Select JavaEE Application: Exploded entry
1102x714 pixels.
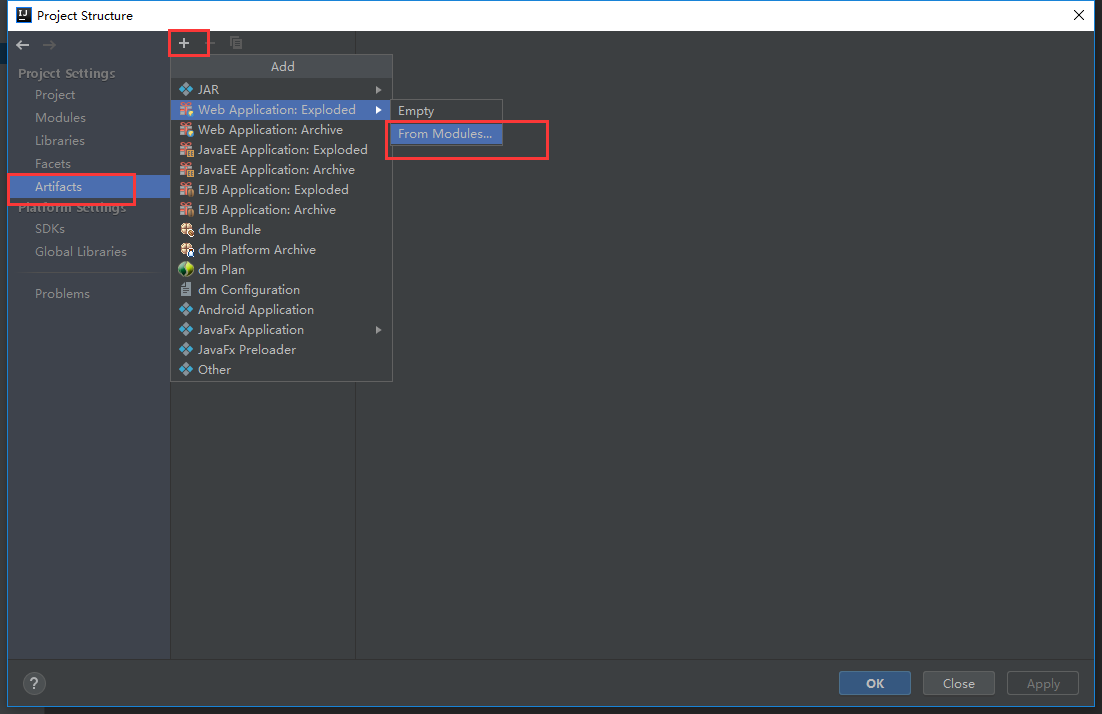point(281,150)
